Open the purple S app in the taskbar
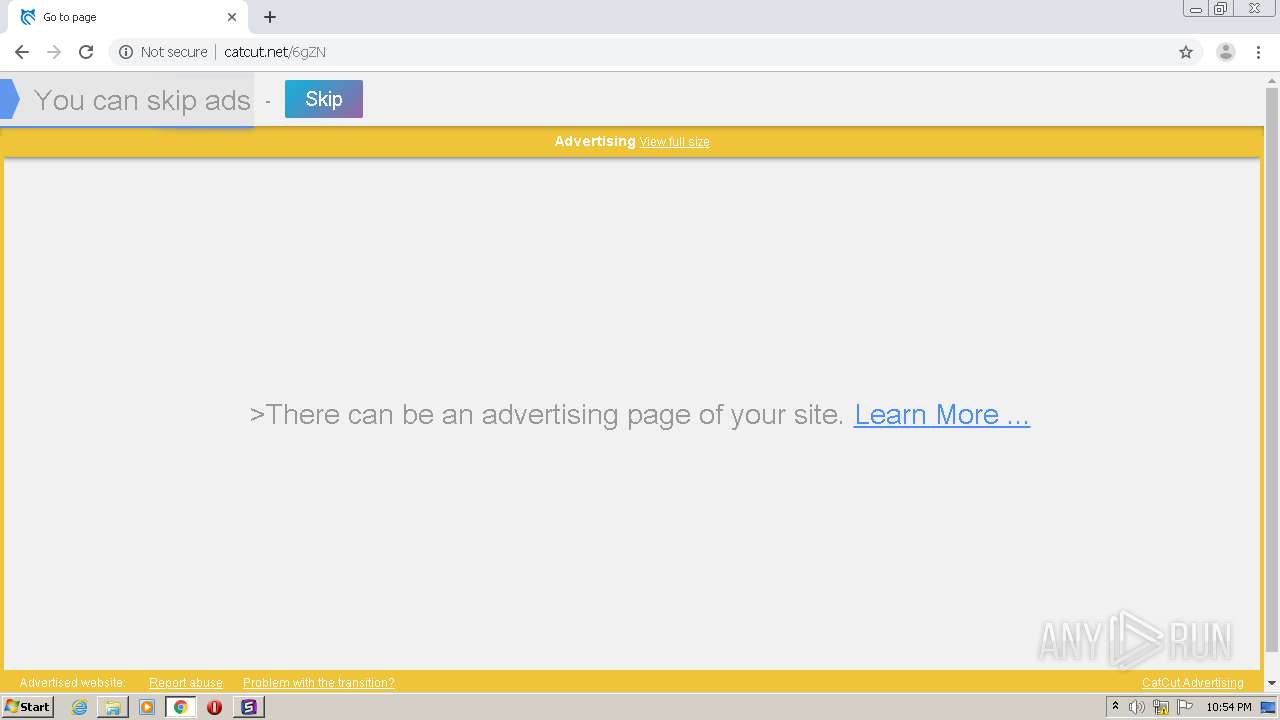 click(249, 707)
